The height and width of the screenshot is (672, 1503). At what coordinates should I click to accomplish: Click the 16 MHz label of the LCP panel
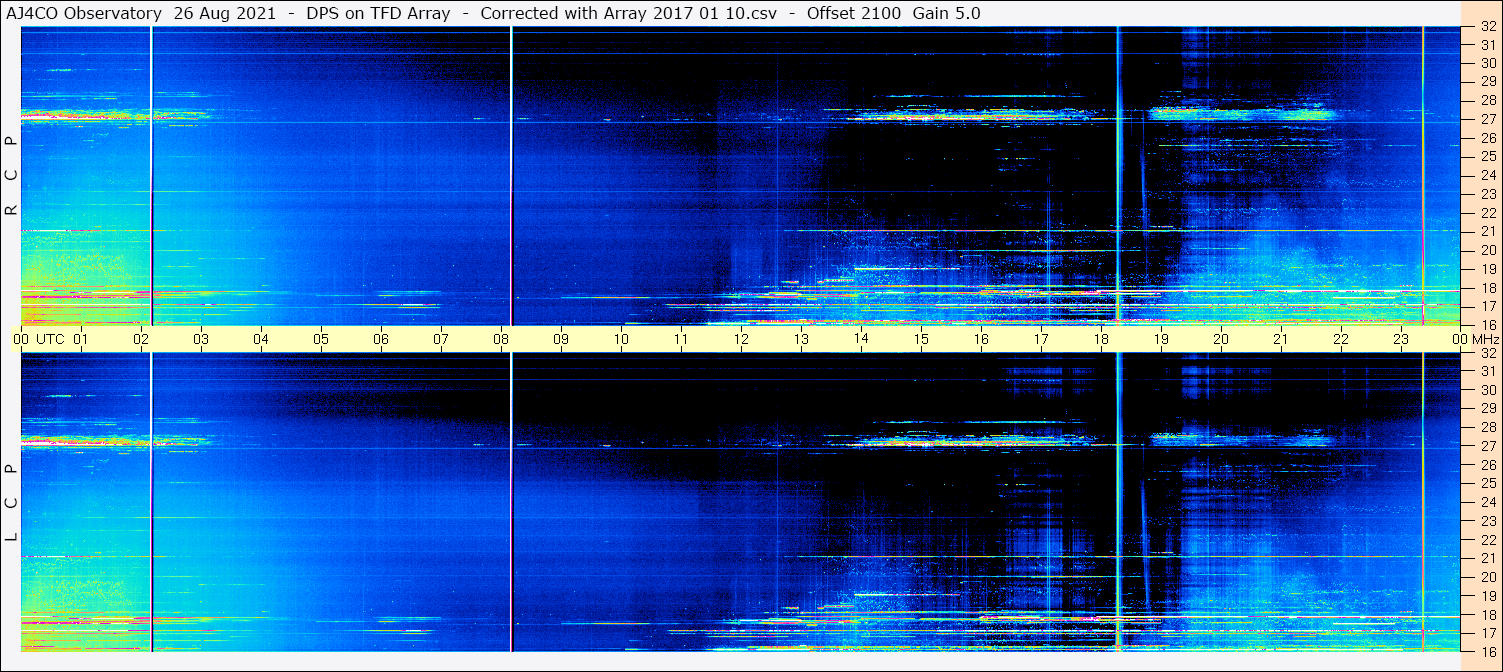pos(1487,651)
